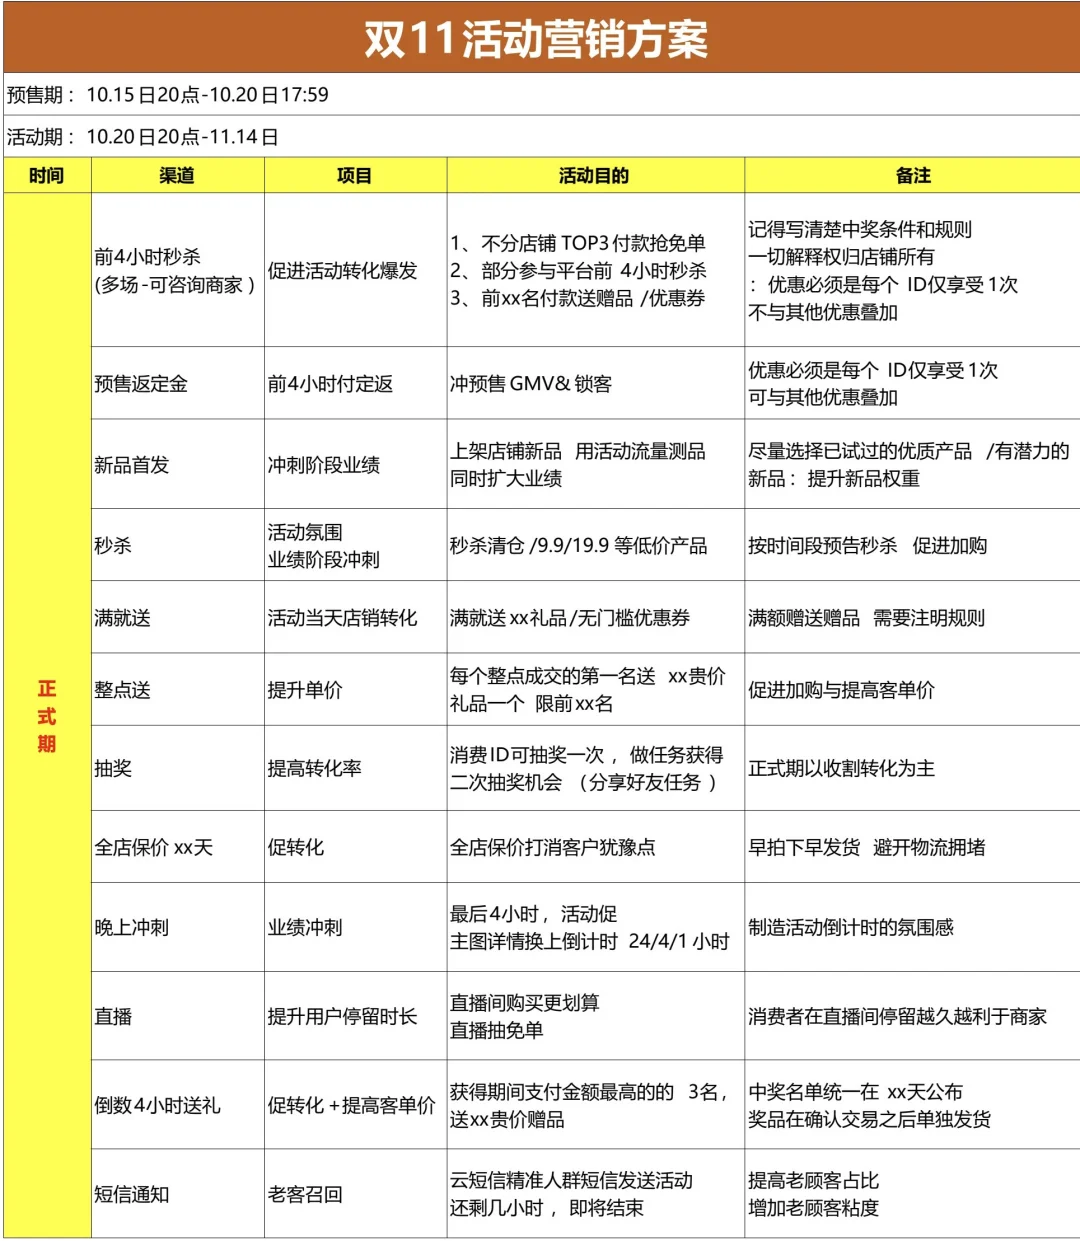Click the '冲刺阶段业绩' cell
Screen dimensions: 1080x1241
[355, 464]
